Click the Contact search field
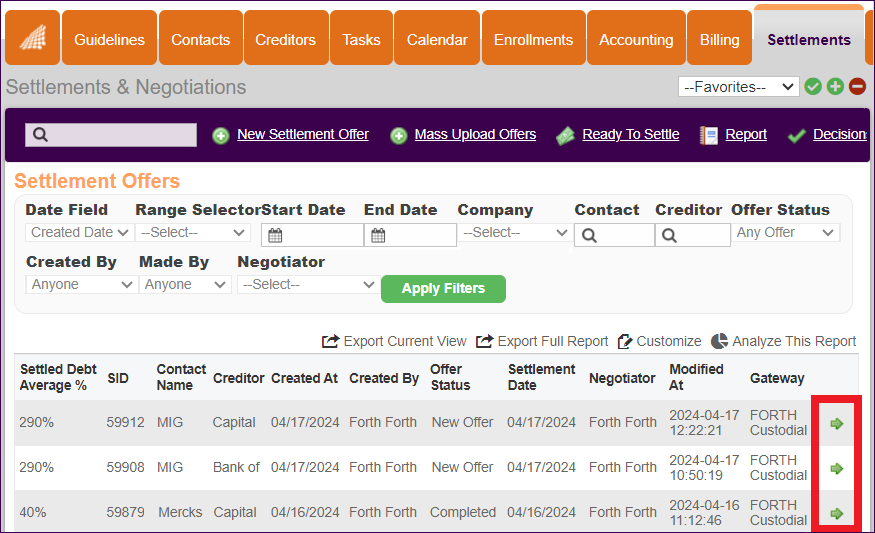 pyautogui.click(x=614, y=235)
